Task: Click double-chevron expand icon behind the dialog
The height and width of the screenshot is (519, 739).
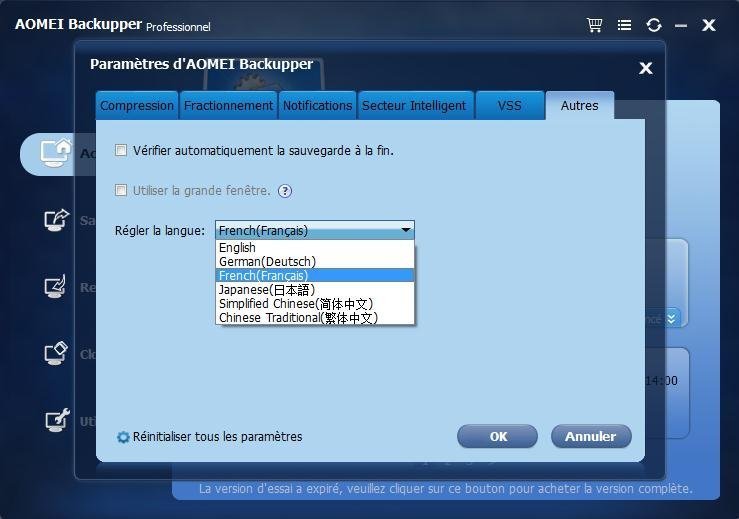Action: point(671,319)
